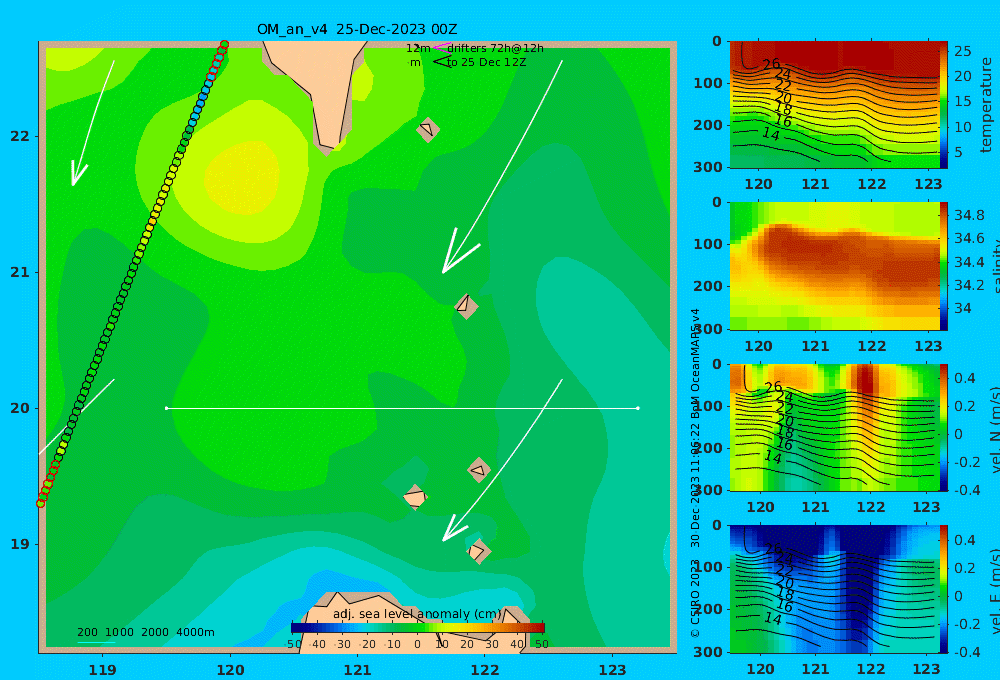Click the sea level anomaly color bar
Image resolution: width=1000 pixels, height=680 pixels.
(418, 628)
